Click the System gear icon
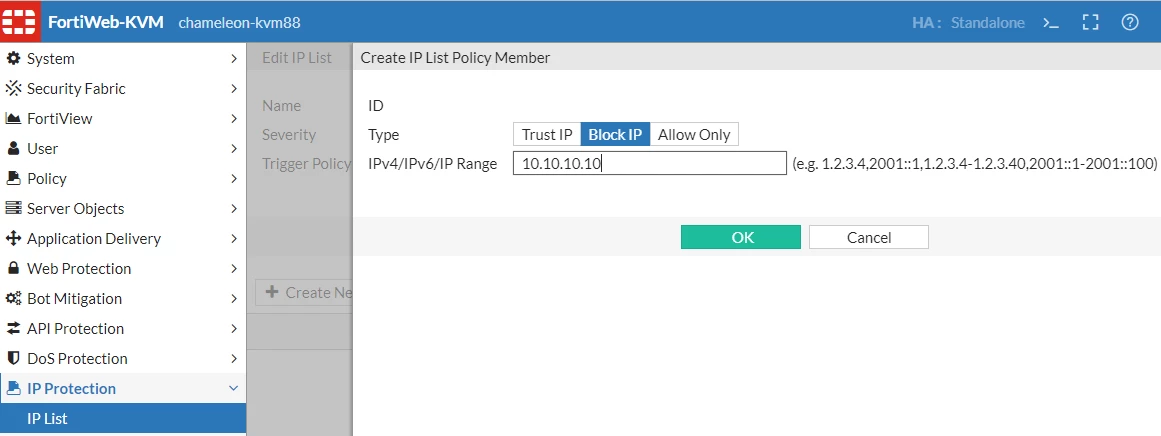Viewport: 1161px width, 436px height. tap(13, 58)
